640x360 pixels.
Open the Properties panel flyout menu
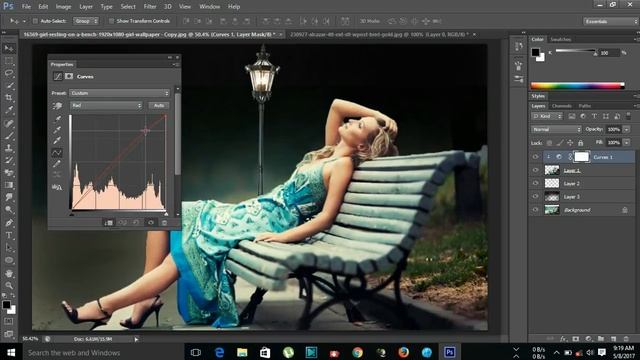click(x=176, y=64)
